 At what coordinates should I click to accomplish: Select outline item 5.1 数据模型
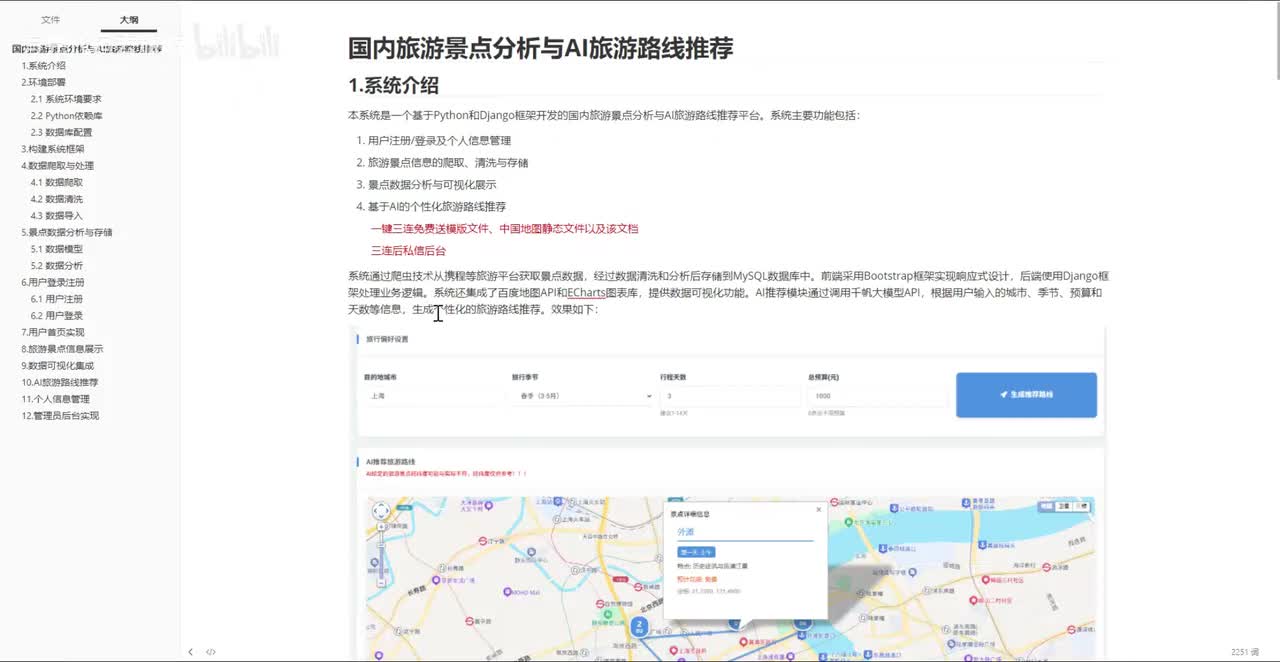pos(57,249)
